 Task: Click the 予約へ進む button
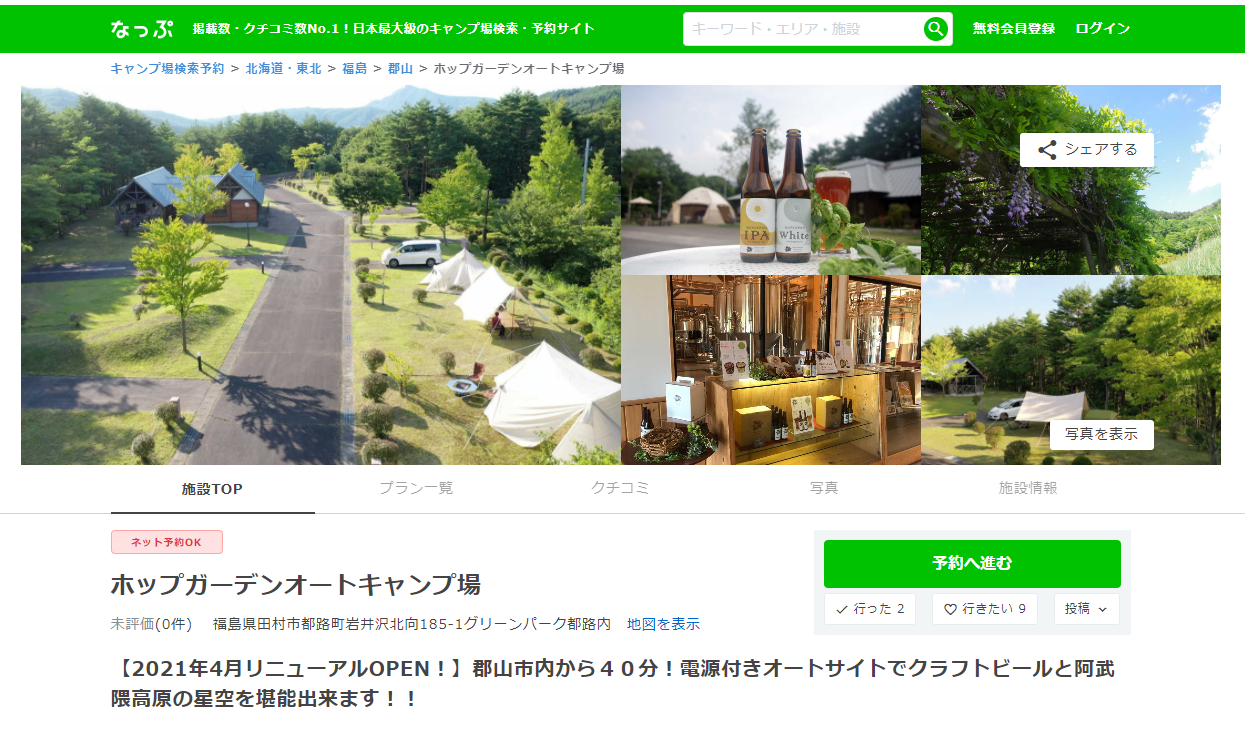coord(972,564)
